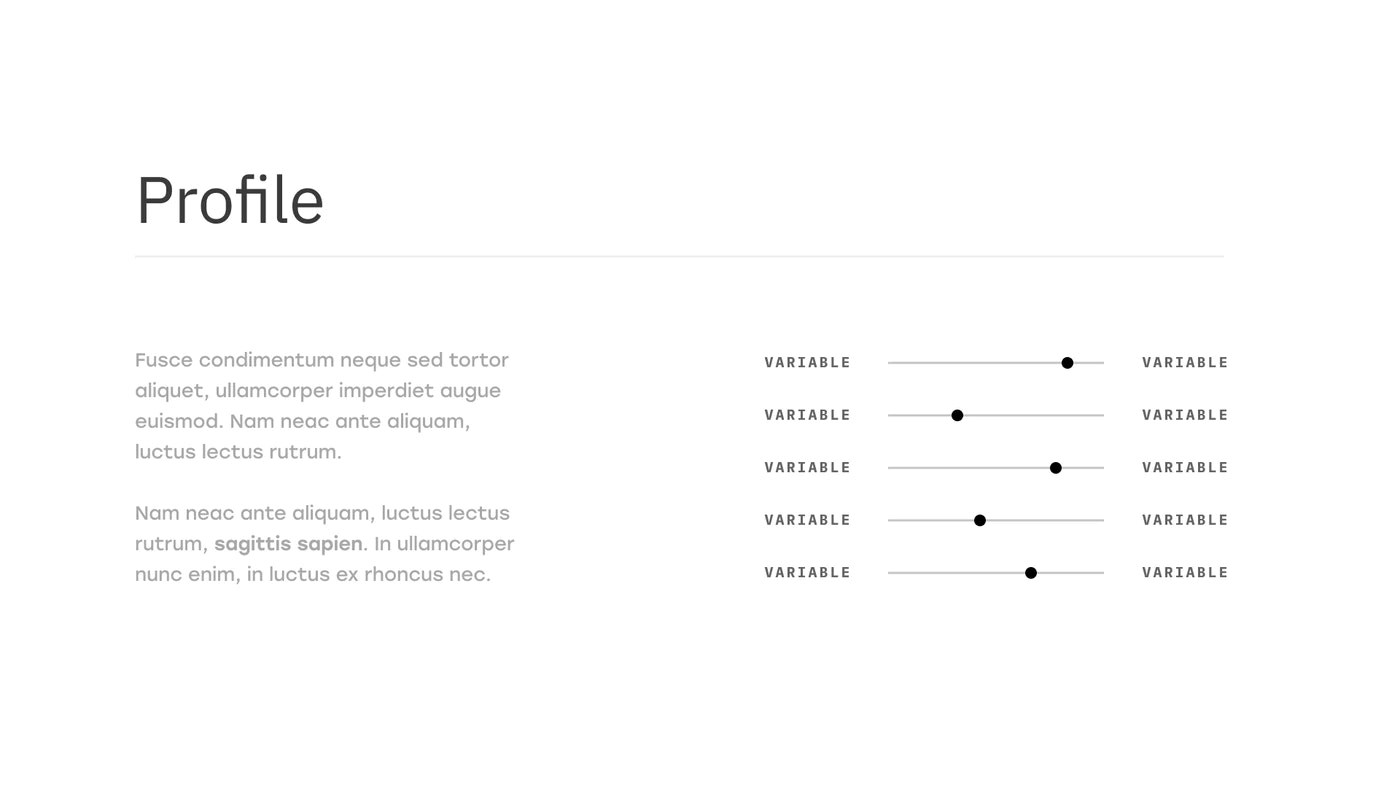Click the bold 'sagittis sapien' text

288,544
